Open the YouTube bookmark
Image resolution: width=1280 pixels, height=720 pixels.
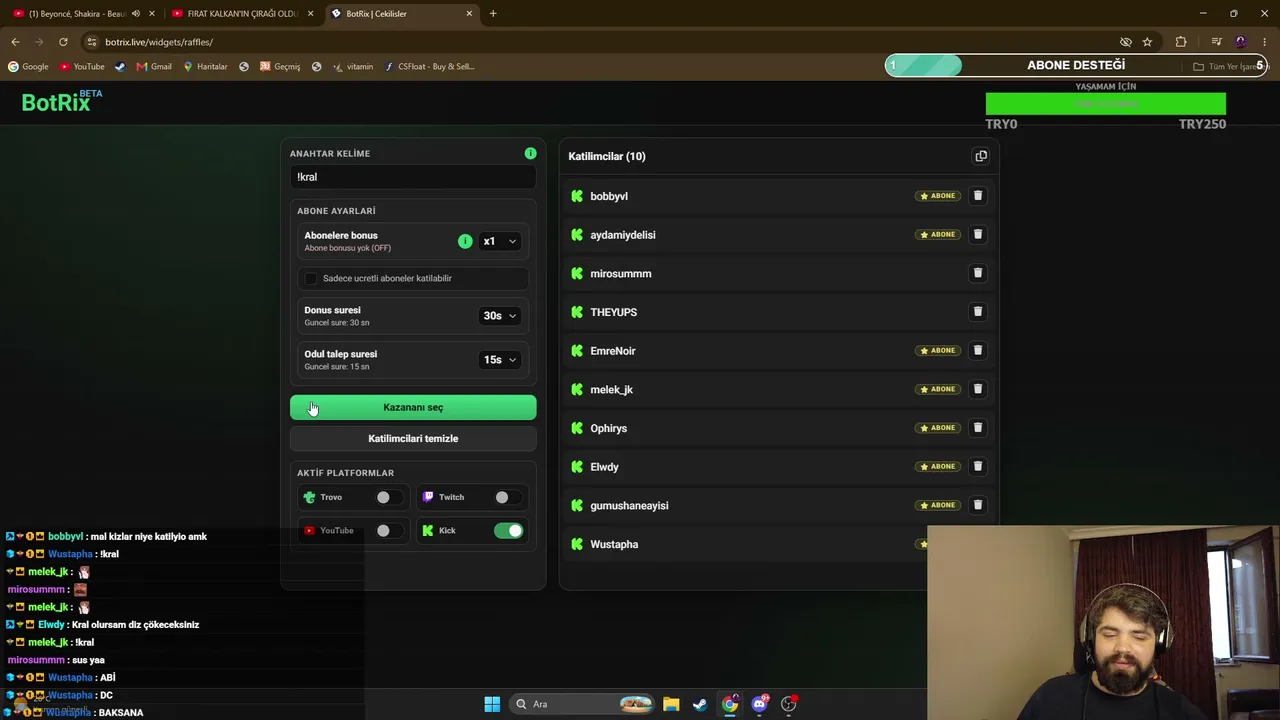[x=82, y=67]
